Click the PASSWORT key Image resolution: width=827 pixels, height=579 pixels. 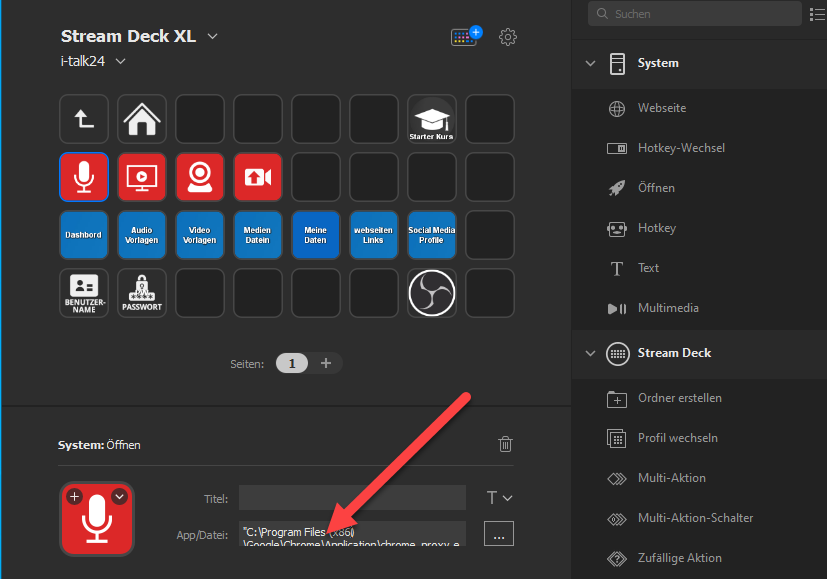click(x=142, y=293)
